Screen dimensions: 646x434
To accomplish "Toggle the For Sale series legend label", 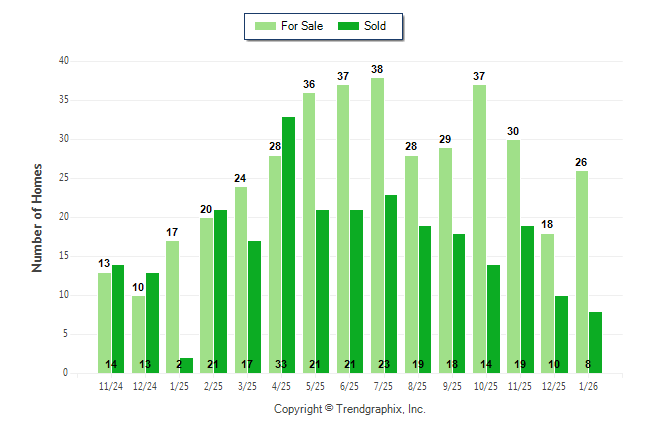I will tap(302, 26).
